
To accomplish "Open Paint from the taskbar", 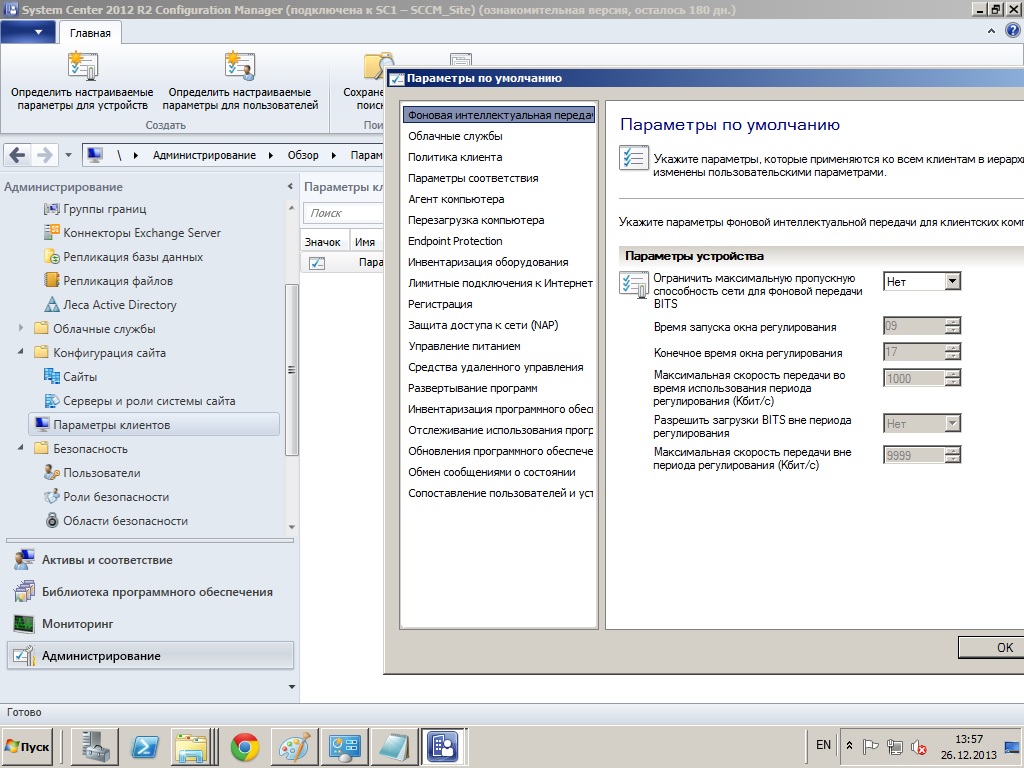I will 295,746.
